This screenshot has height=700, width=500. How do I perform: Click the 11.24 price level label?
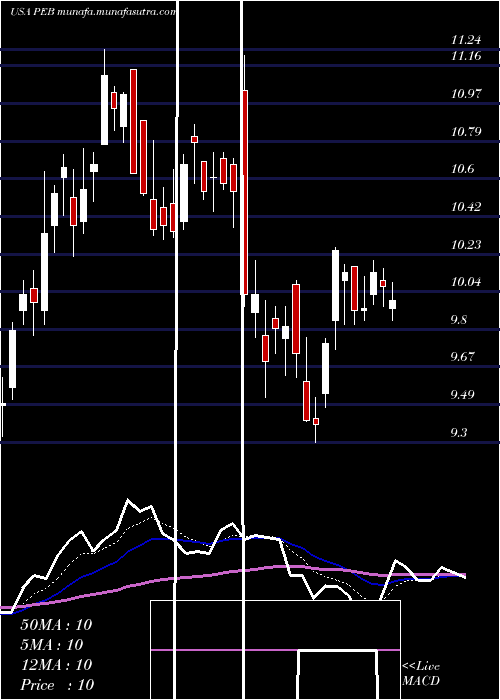coord(466,40)
